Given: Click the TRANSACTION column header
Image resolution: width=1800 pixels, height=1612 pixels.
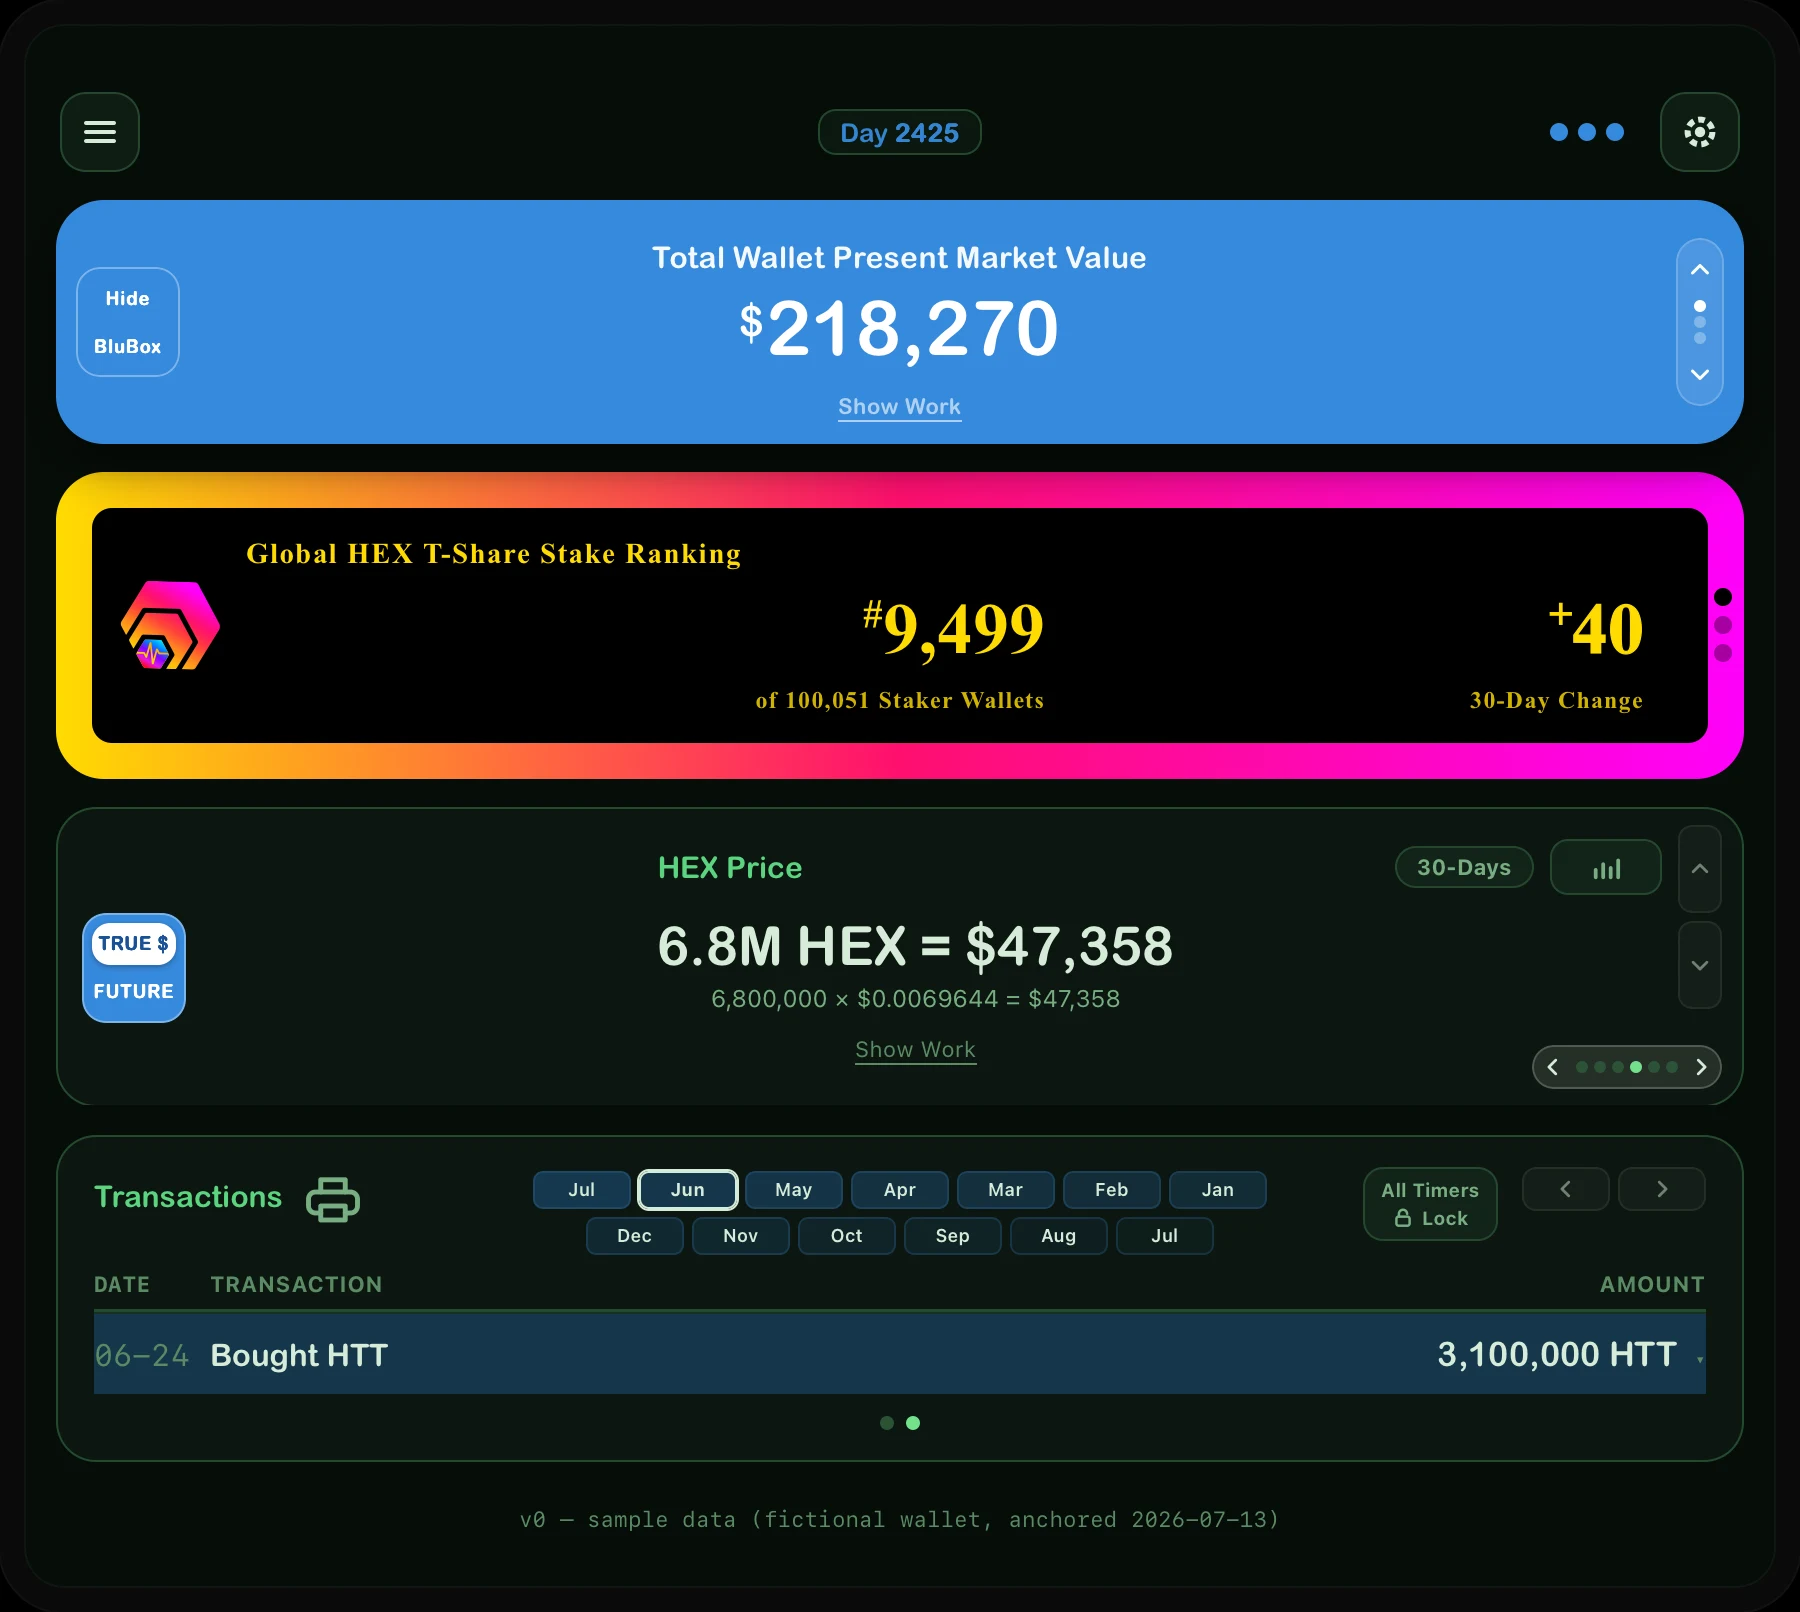Looking at the screenshot, I should tap(297, 1284).
